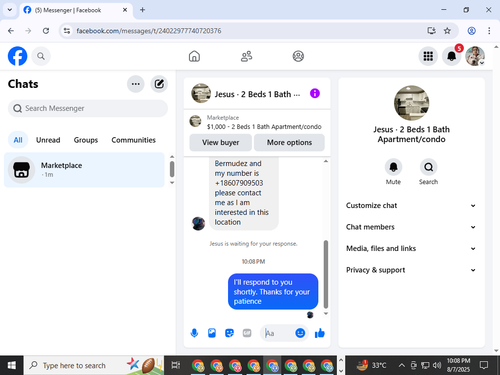Screen dimensions: 500x375
Task: Select the All chats filter
Action: pos(18,140)
